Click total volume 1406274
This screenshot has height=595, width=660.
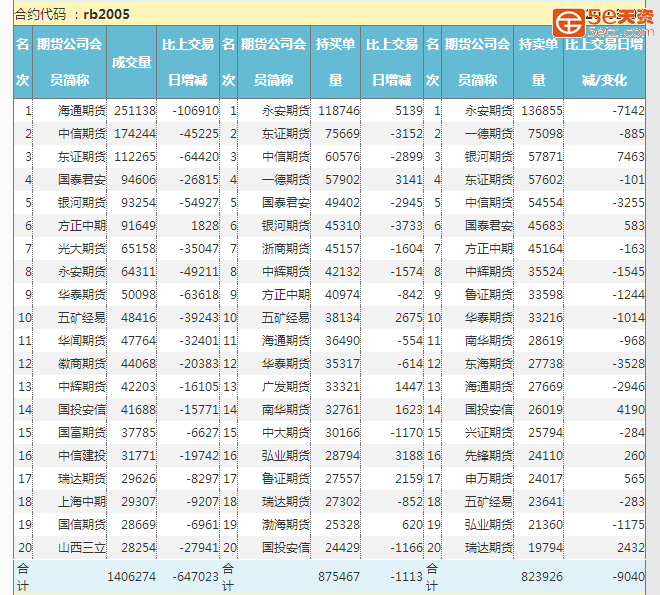tap(131, 576)
